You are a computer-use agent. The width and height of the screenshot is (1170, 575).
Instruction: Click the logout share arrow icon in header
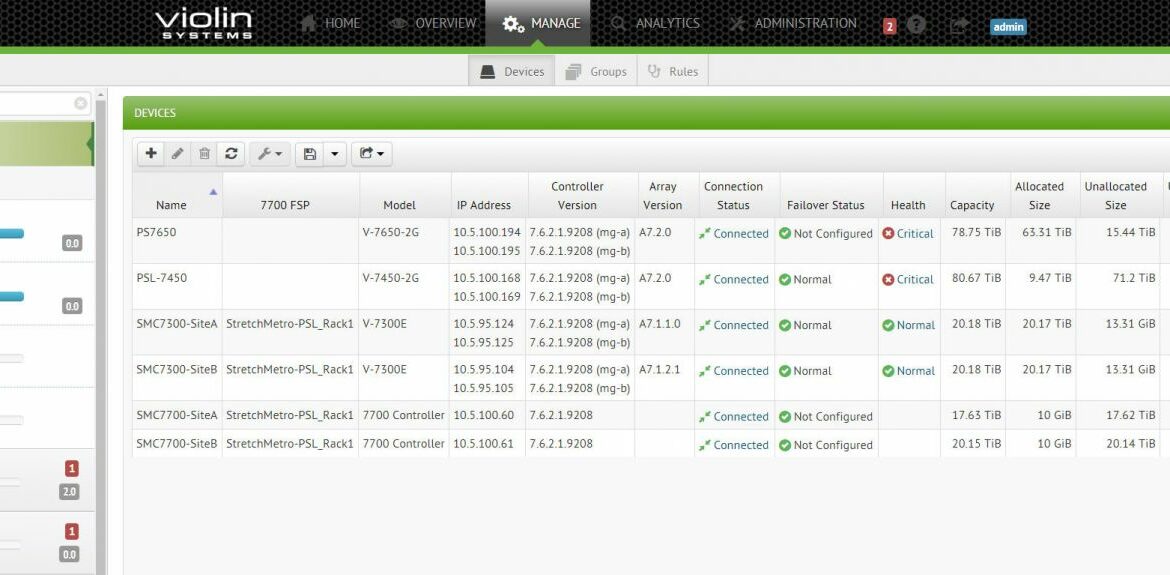[959, 25]
